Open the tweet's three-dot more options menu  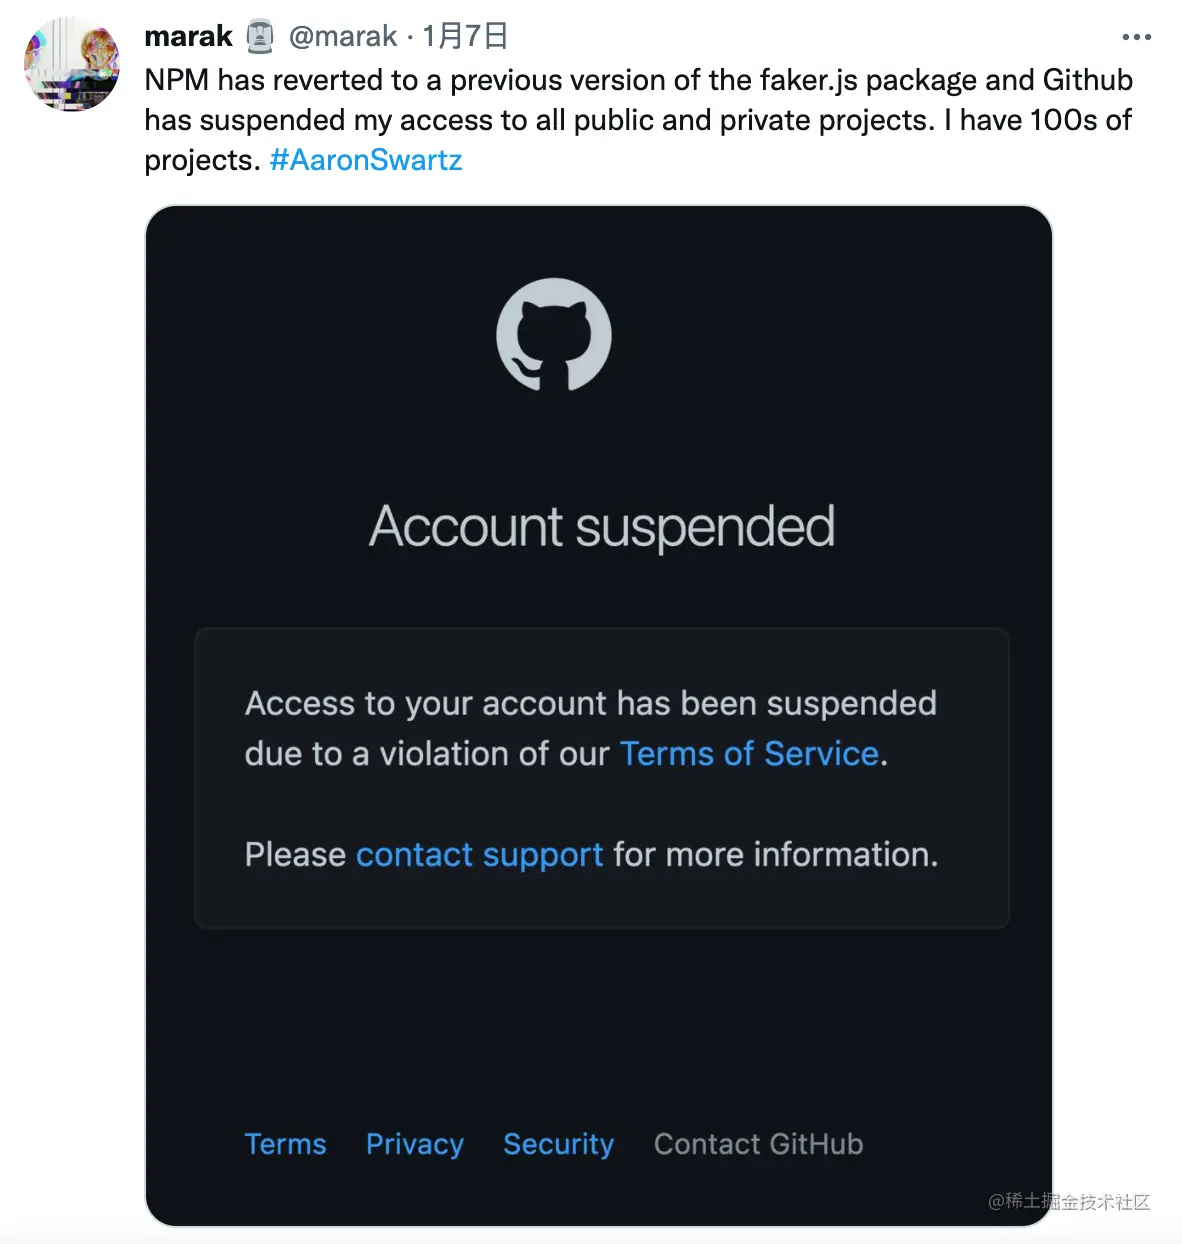click(x=1136, y=37)
